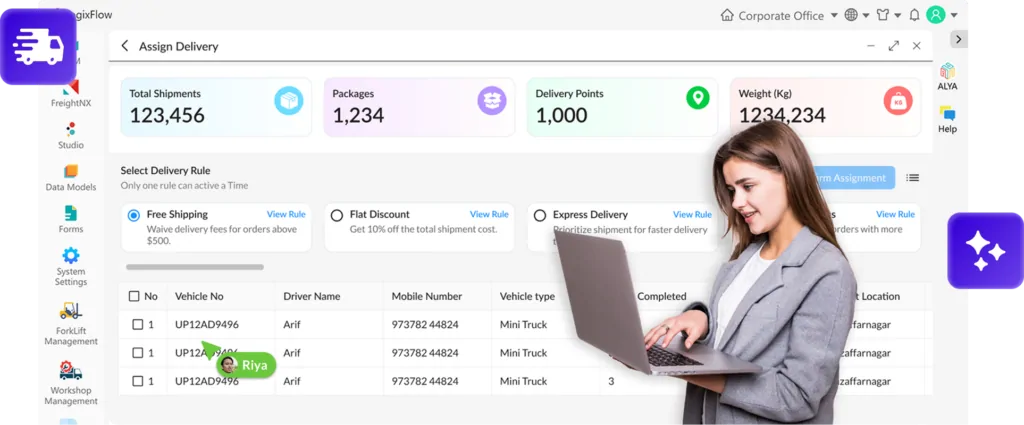Open the list view options icon
1024x425 pixels.
tap(912, 178)
